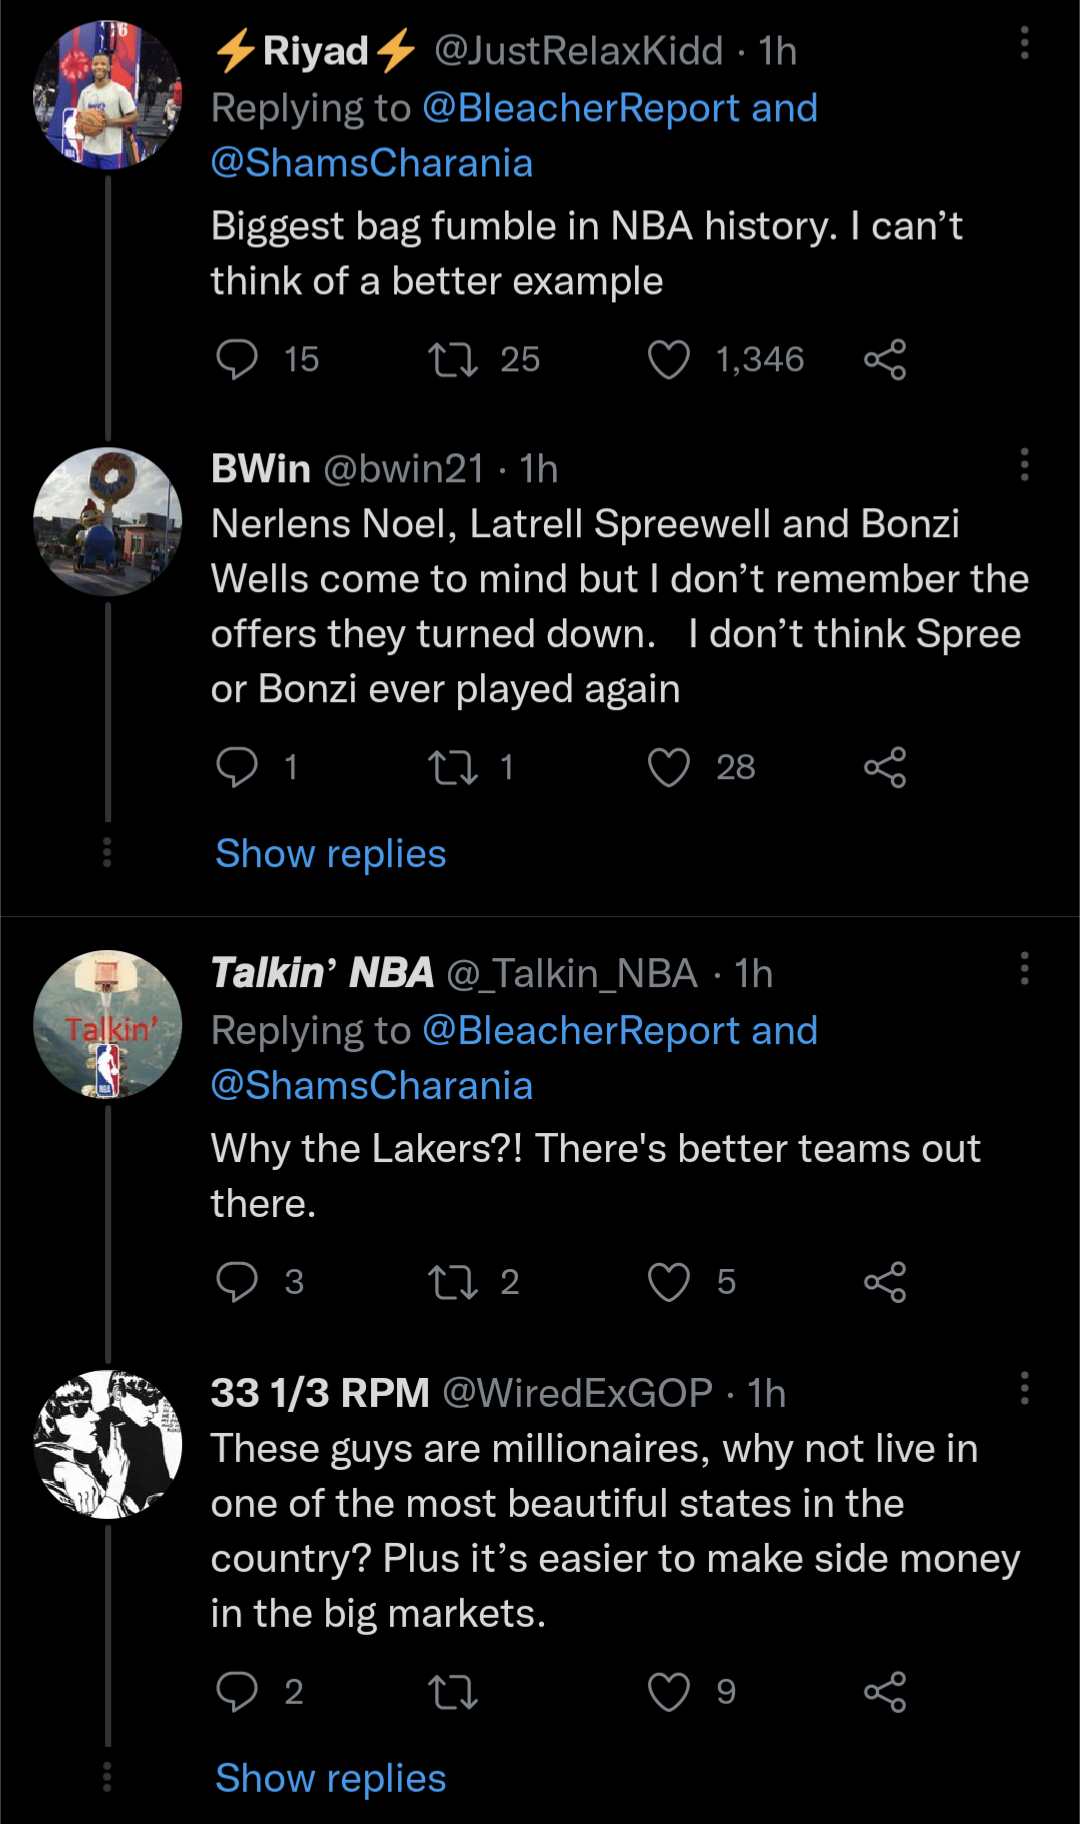Show replies under BWin's tweet
The width and height of the screenshot is (1080, 1824).
(331, 854)
